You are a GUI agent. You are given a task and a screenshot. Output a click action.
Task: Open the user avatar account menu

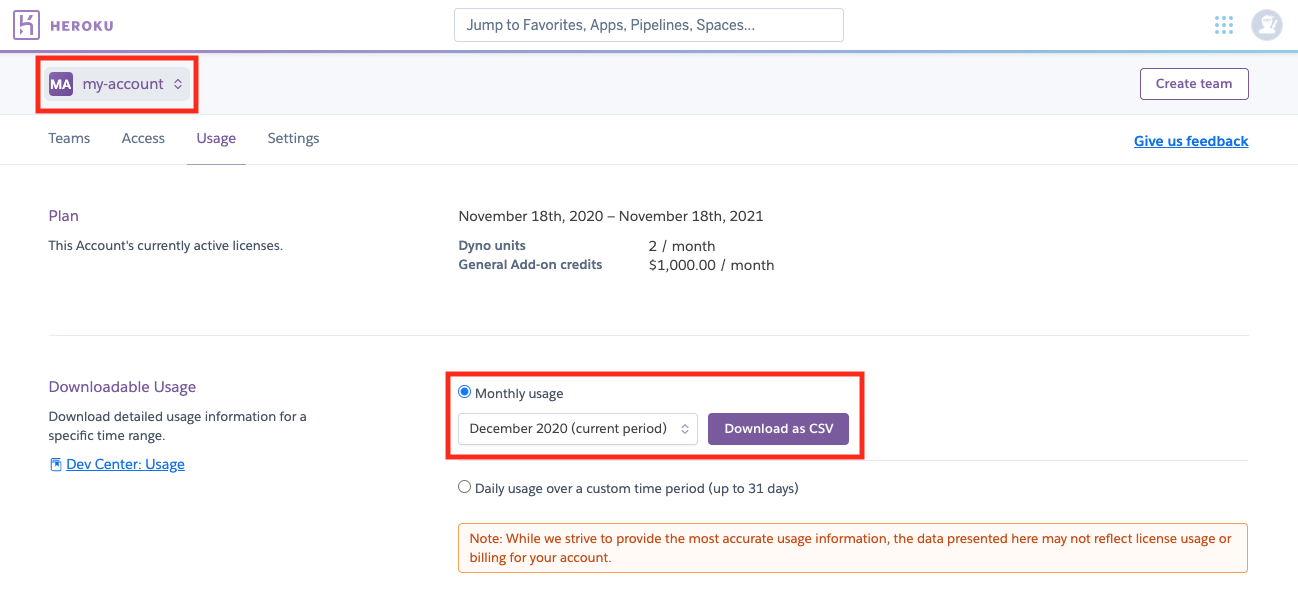1266,25
